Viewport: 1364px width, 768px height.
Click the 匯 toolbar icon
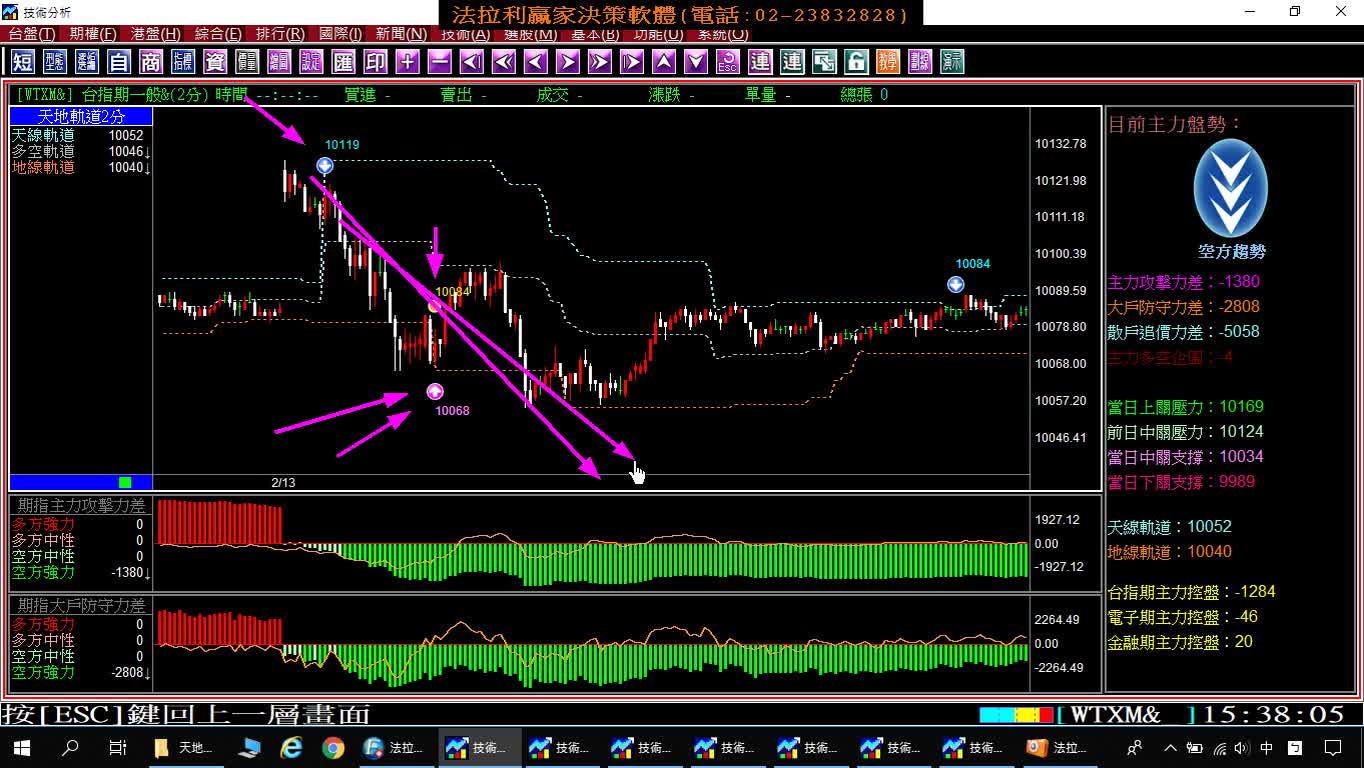[343, 62]
